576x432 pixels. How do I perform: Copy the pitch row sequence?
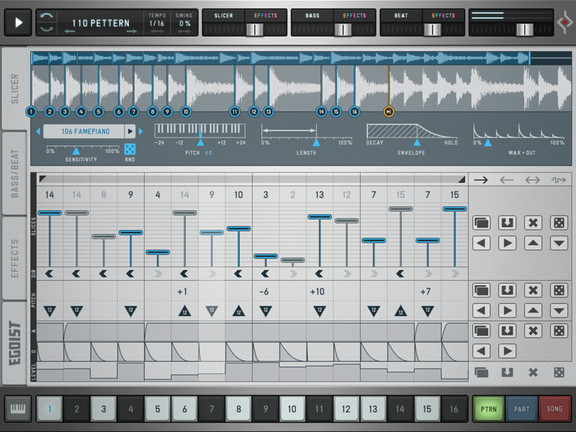point(481,290)
